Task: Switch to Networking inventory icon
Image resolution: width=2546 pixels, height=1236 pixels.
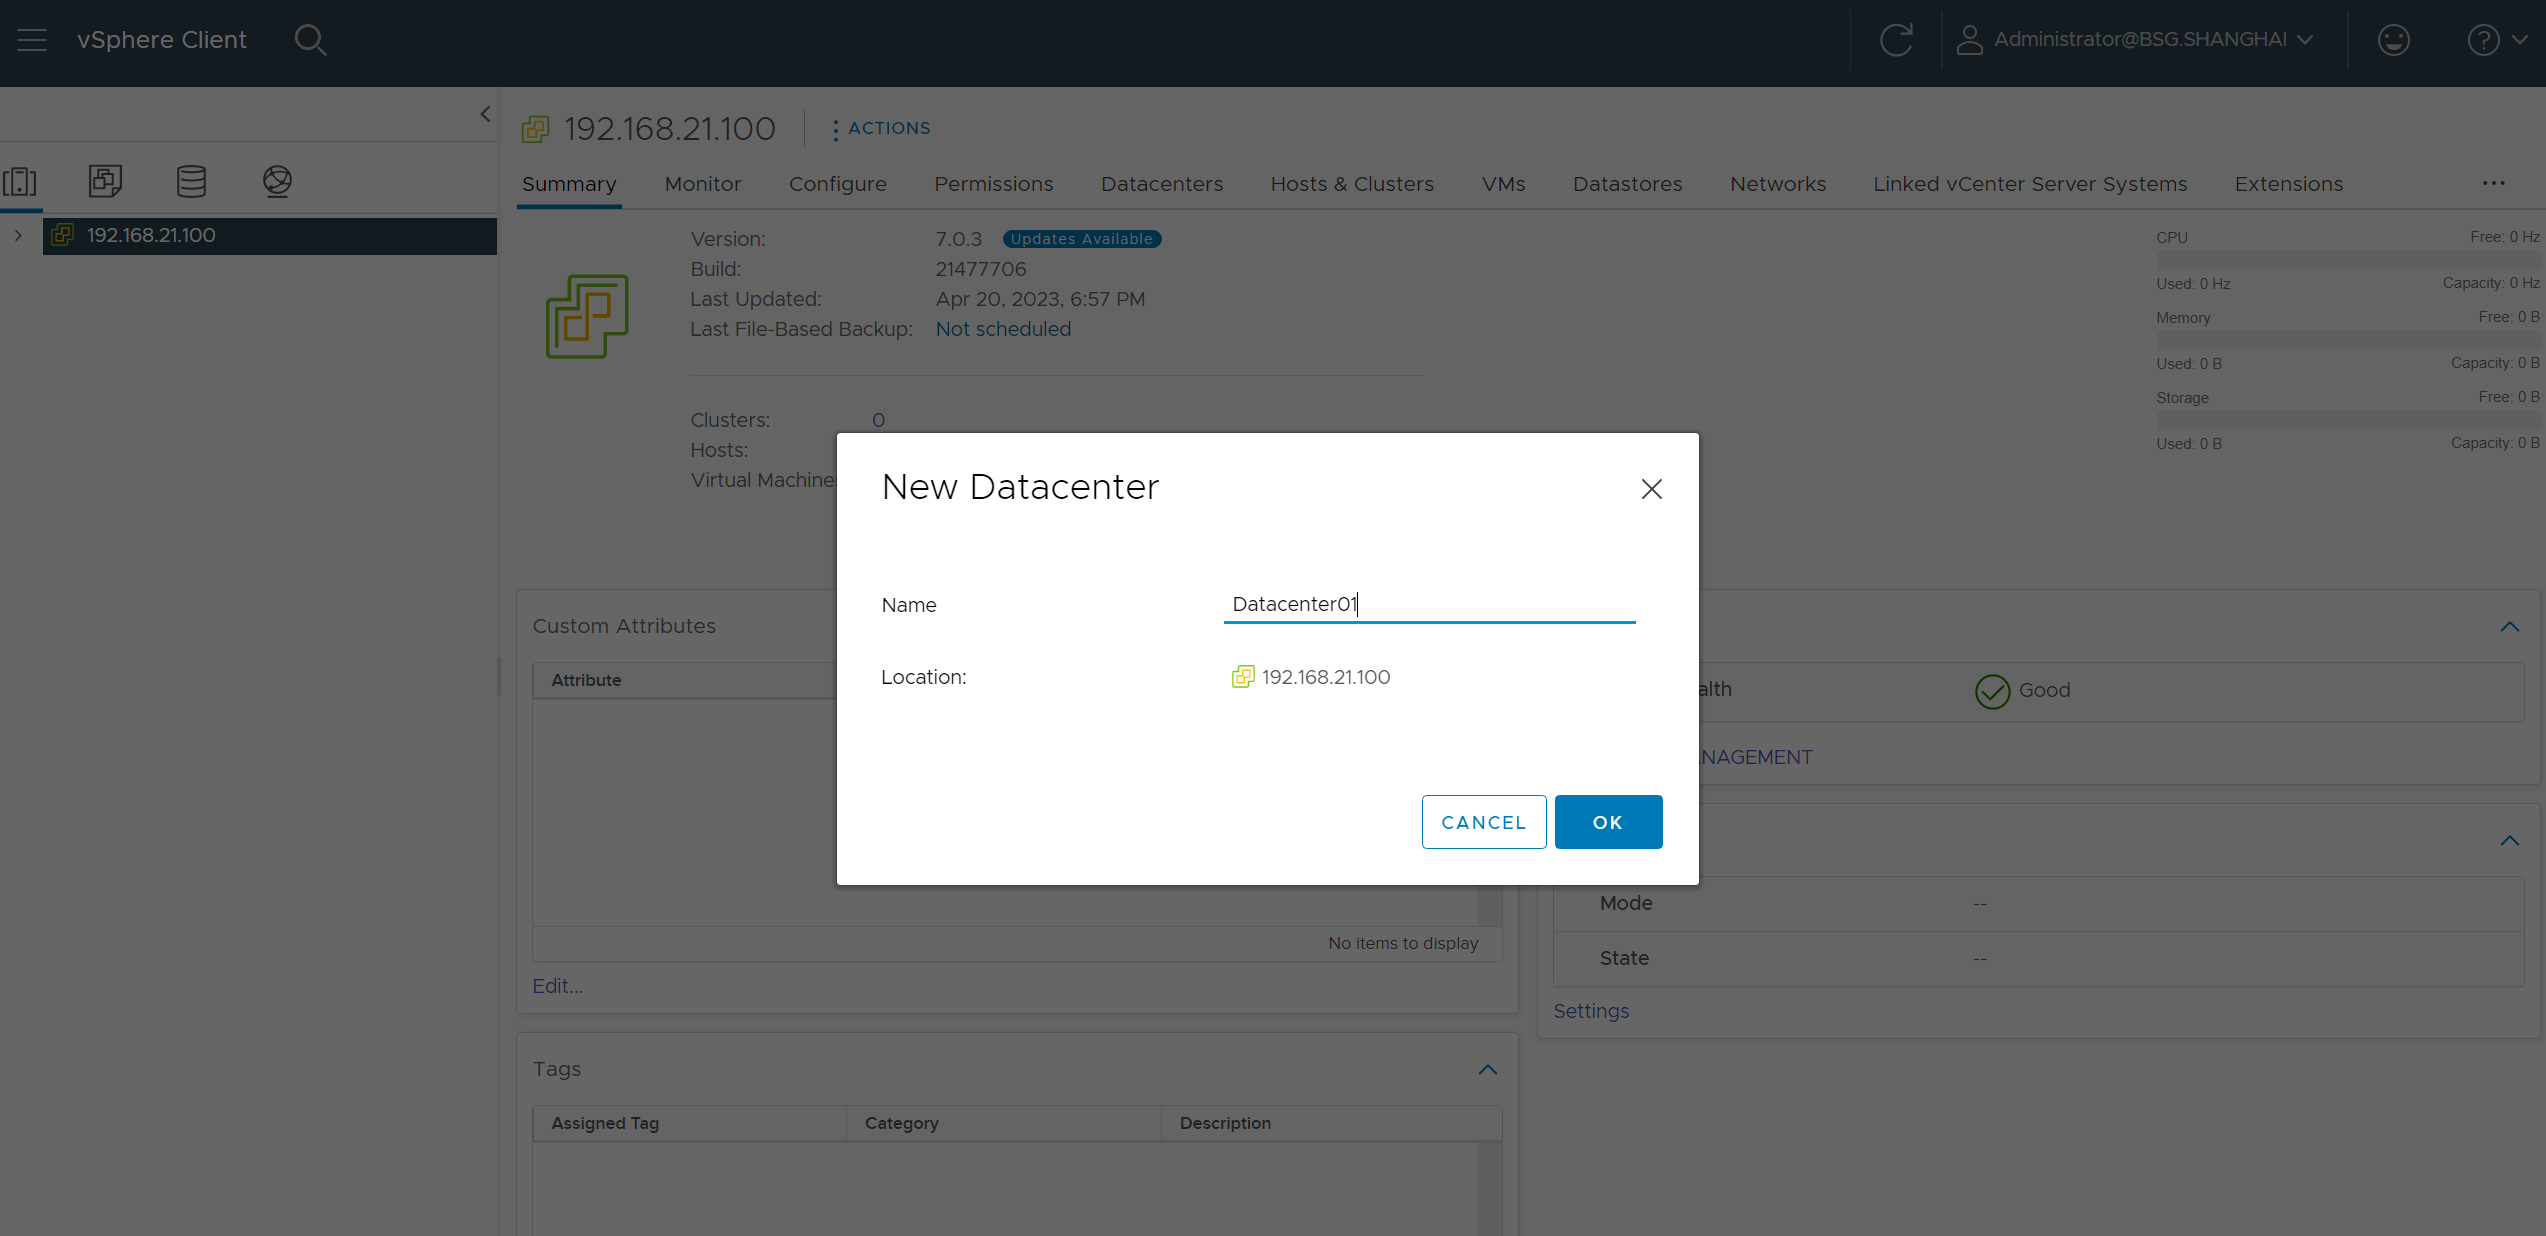Action: click(277, 181)
